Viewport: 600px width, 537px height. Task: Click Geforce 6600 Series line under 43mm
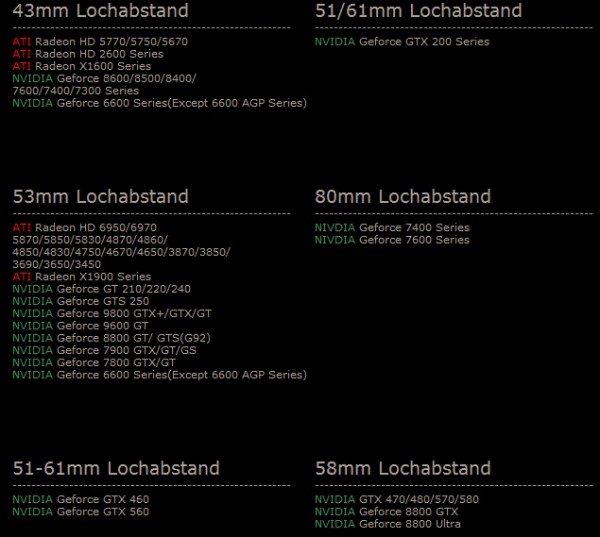(x=160, y=103)
